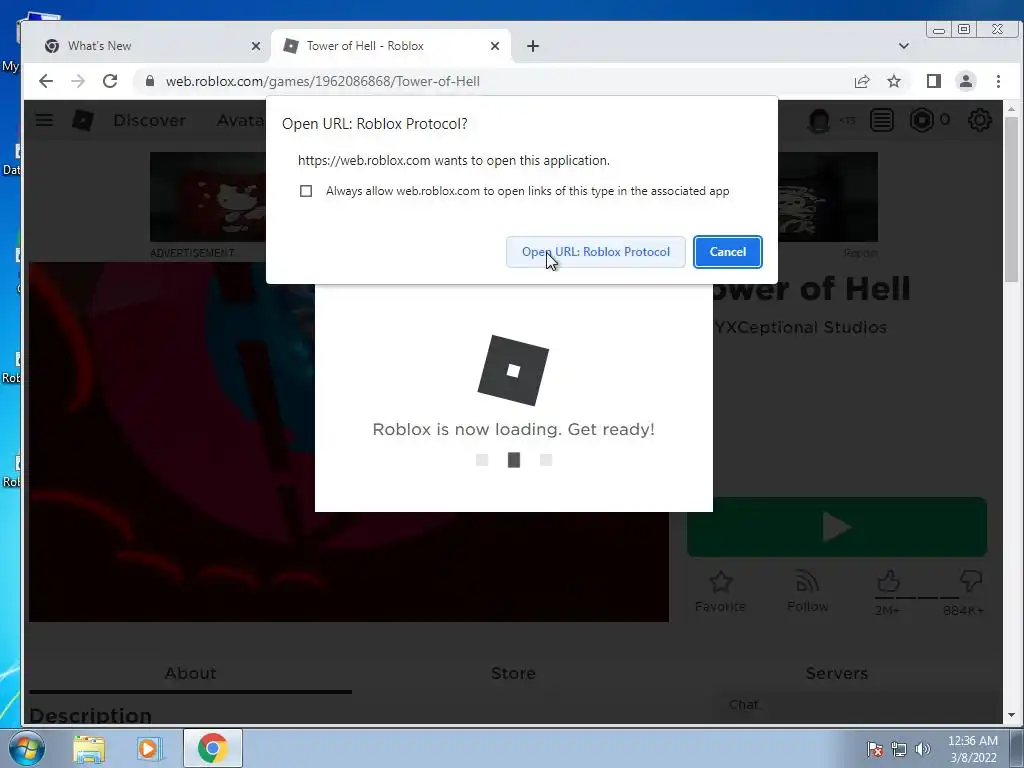Close the What's New tab
1024x768 pixels.
click(256, 46)
